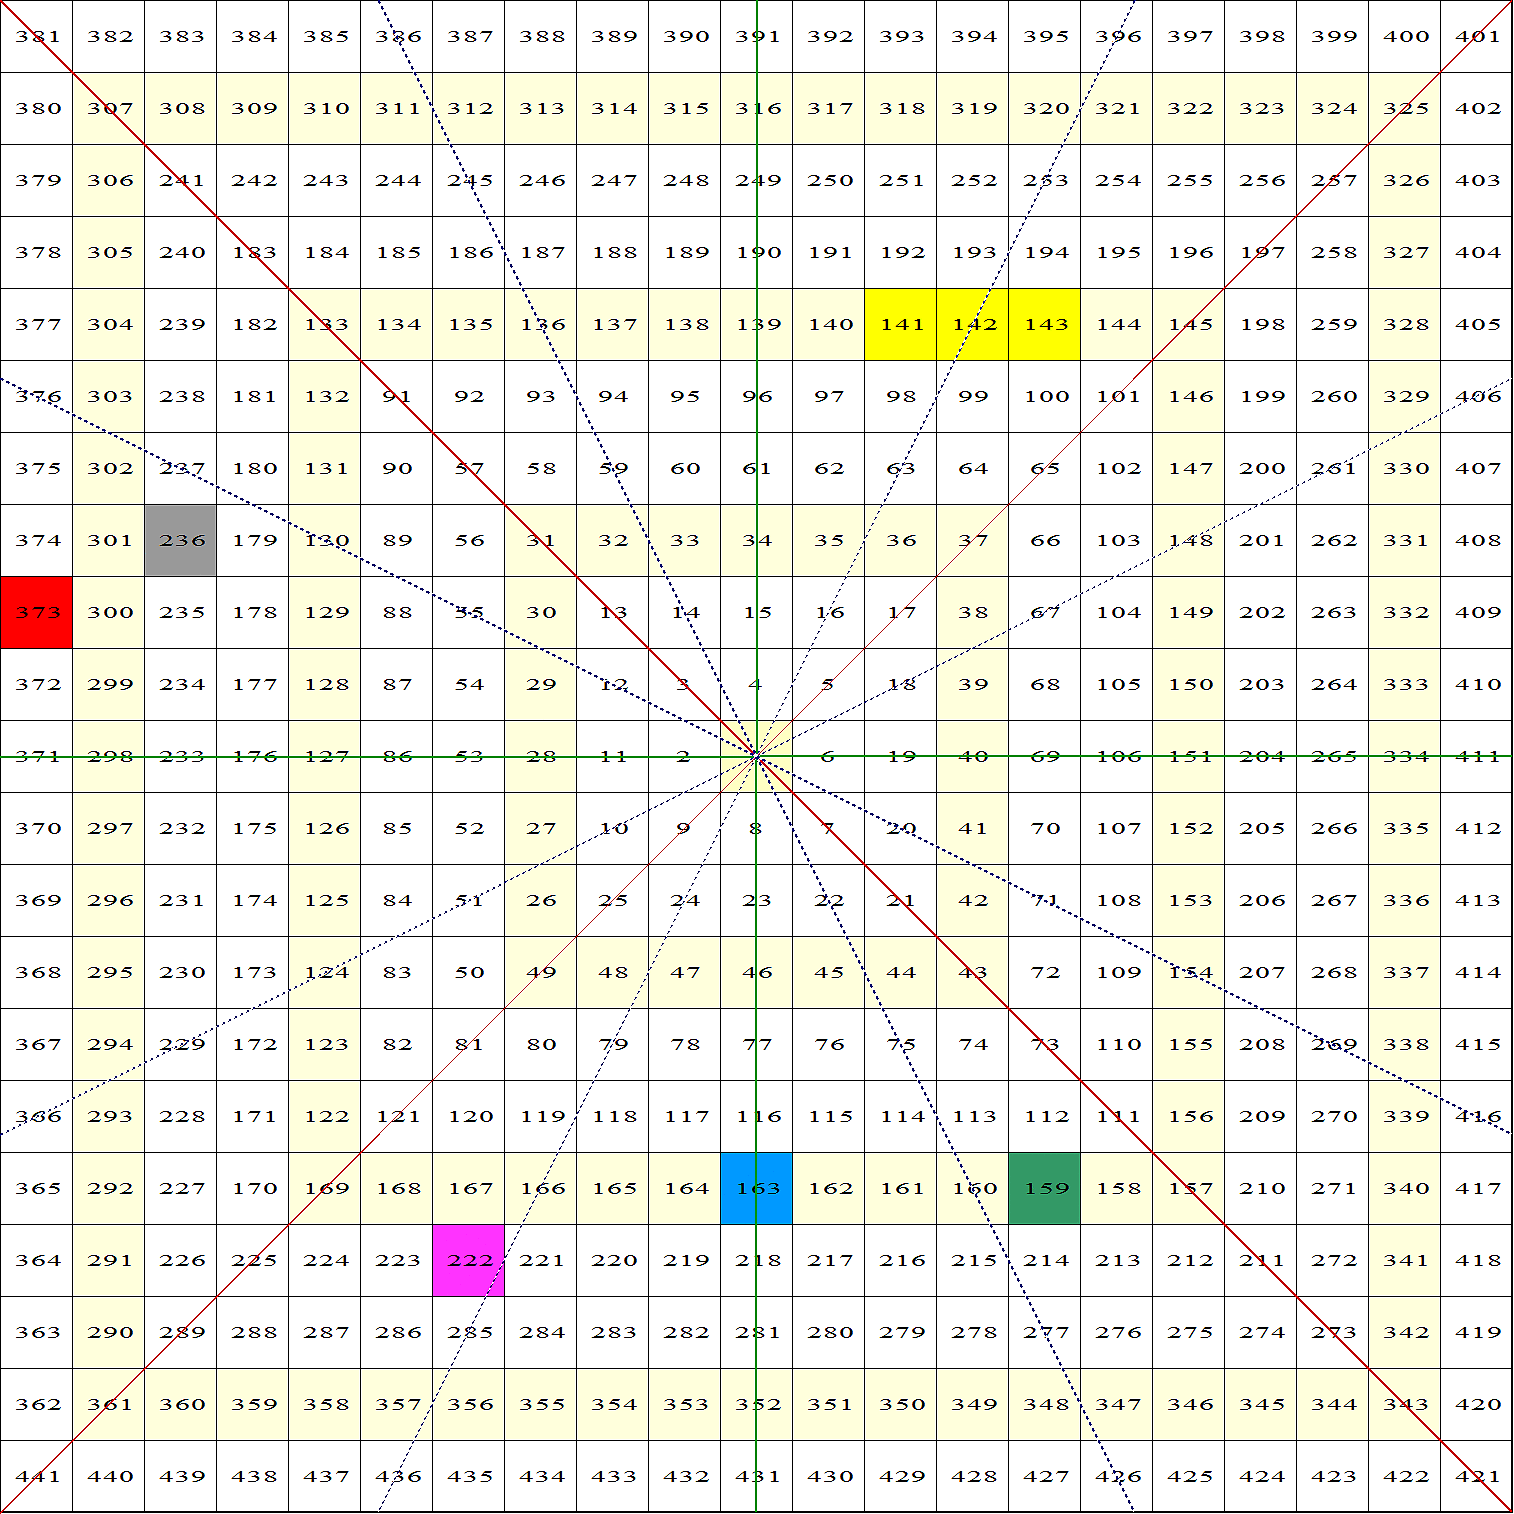Click the corner cell numbered 381
This screenshot has height=1514, width=1514.
36,36
